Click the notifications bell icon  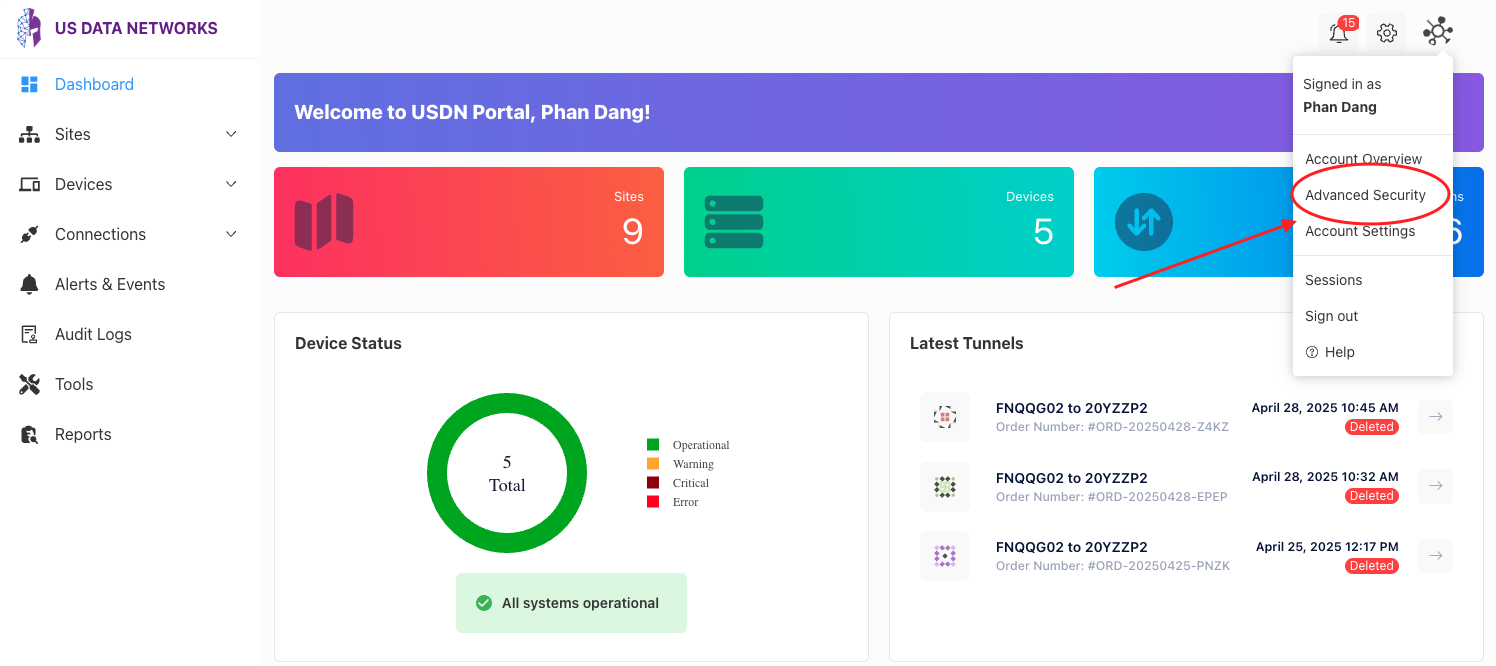(1338, 33)
